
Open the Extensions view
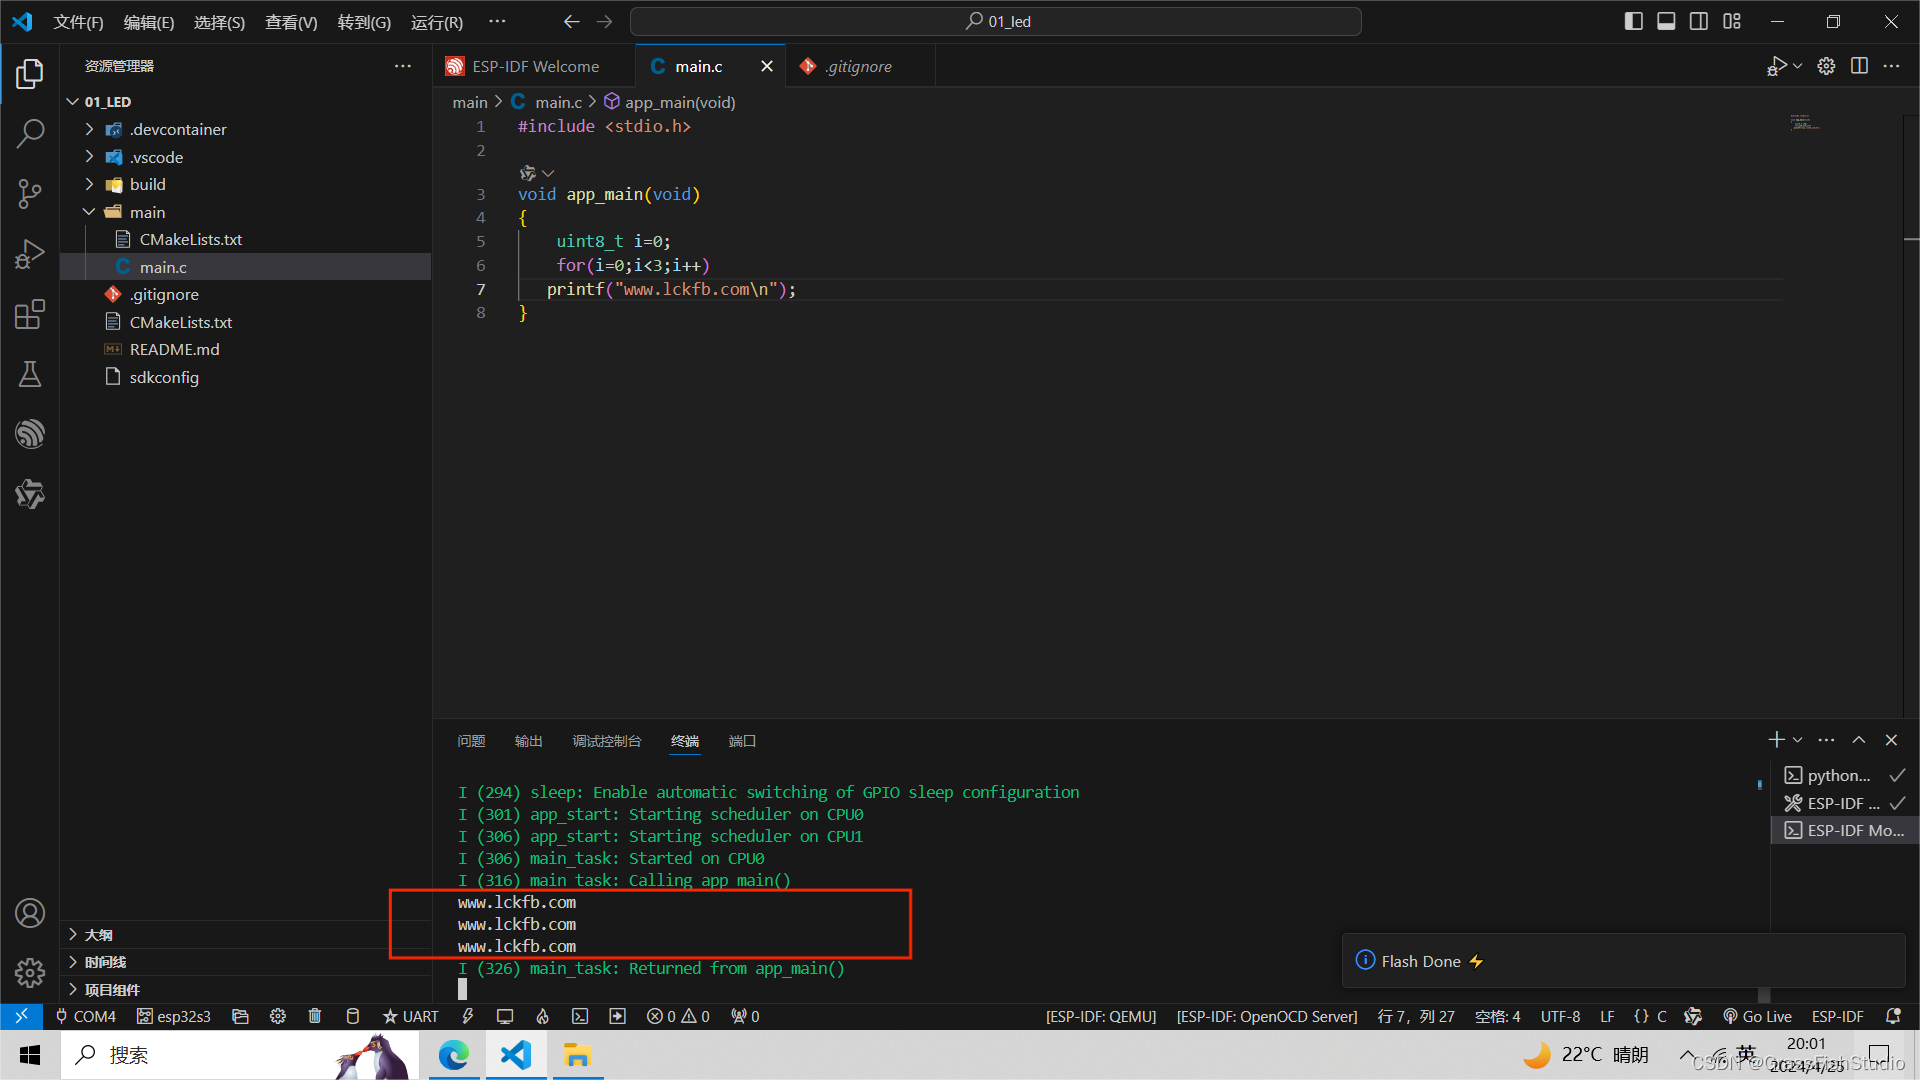click(x=30, y=314)
